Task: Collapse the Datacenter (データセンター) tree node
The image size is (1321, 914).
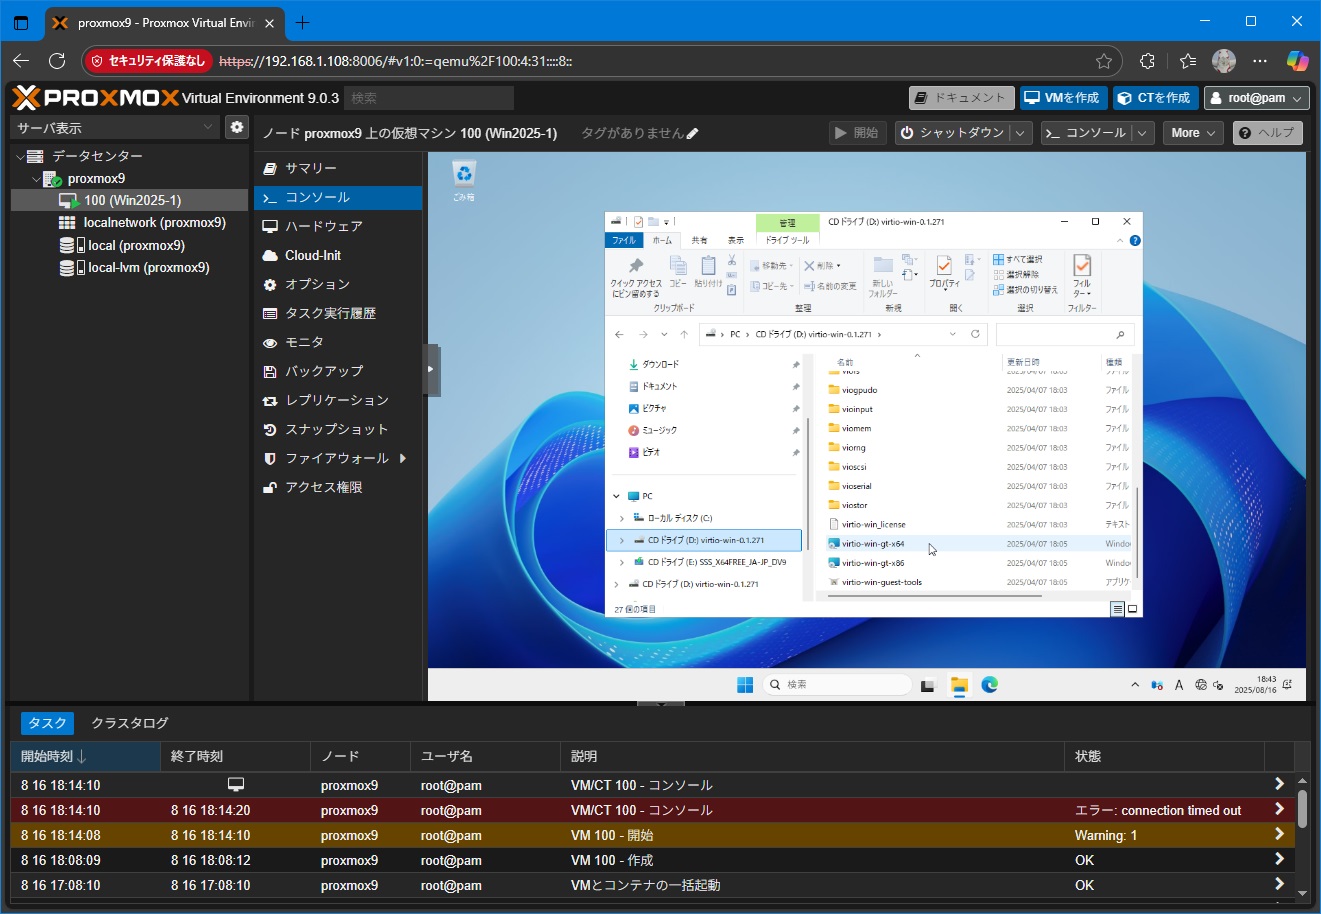Action: 20,156
